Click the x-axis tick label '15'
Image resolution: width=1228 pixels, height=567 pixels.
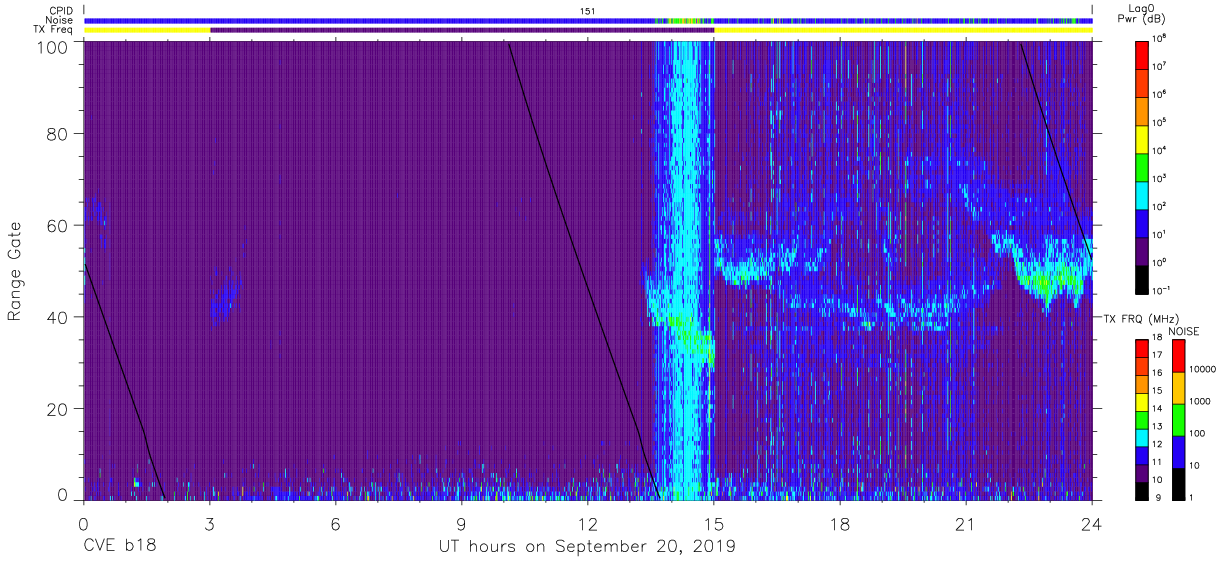[714, 523]
